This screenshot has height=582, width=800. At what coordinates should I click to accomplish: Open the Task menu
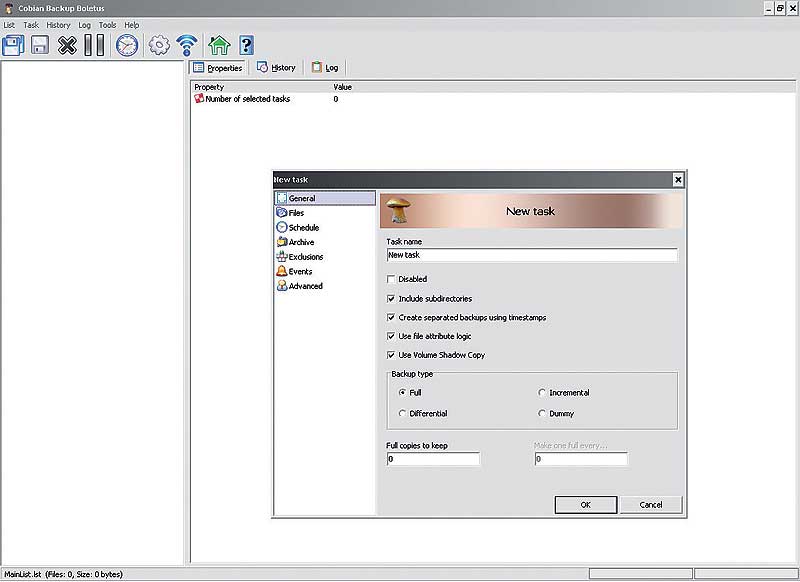coord(31,25)
